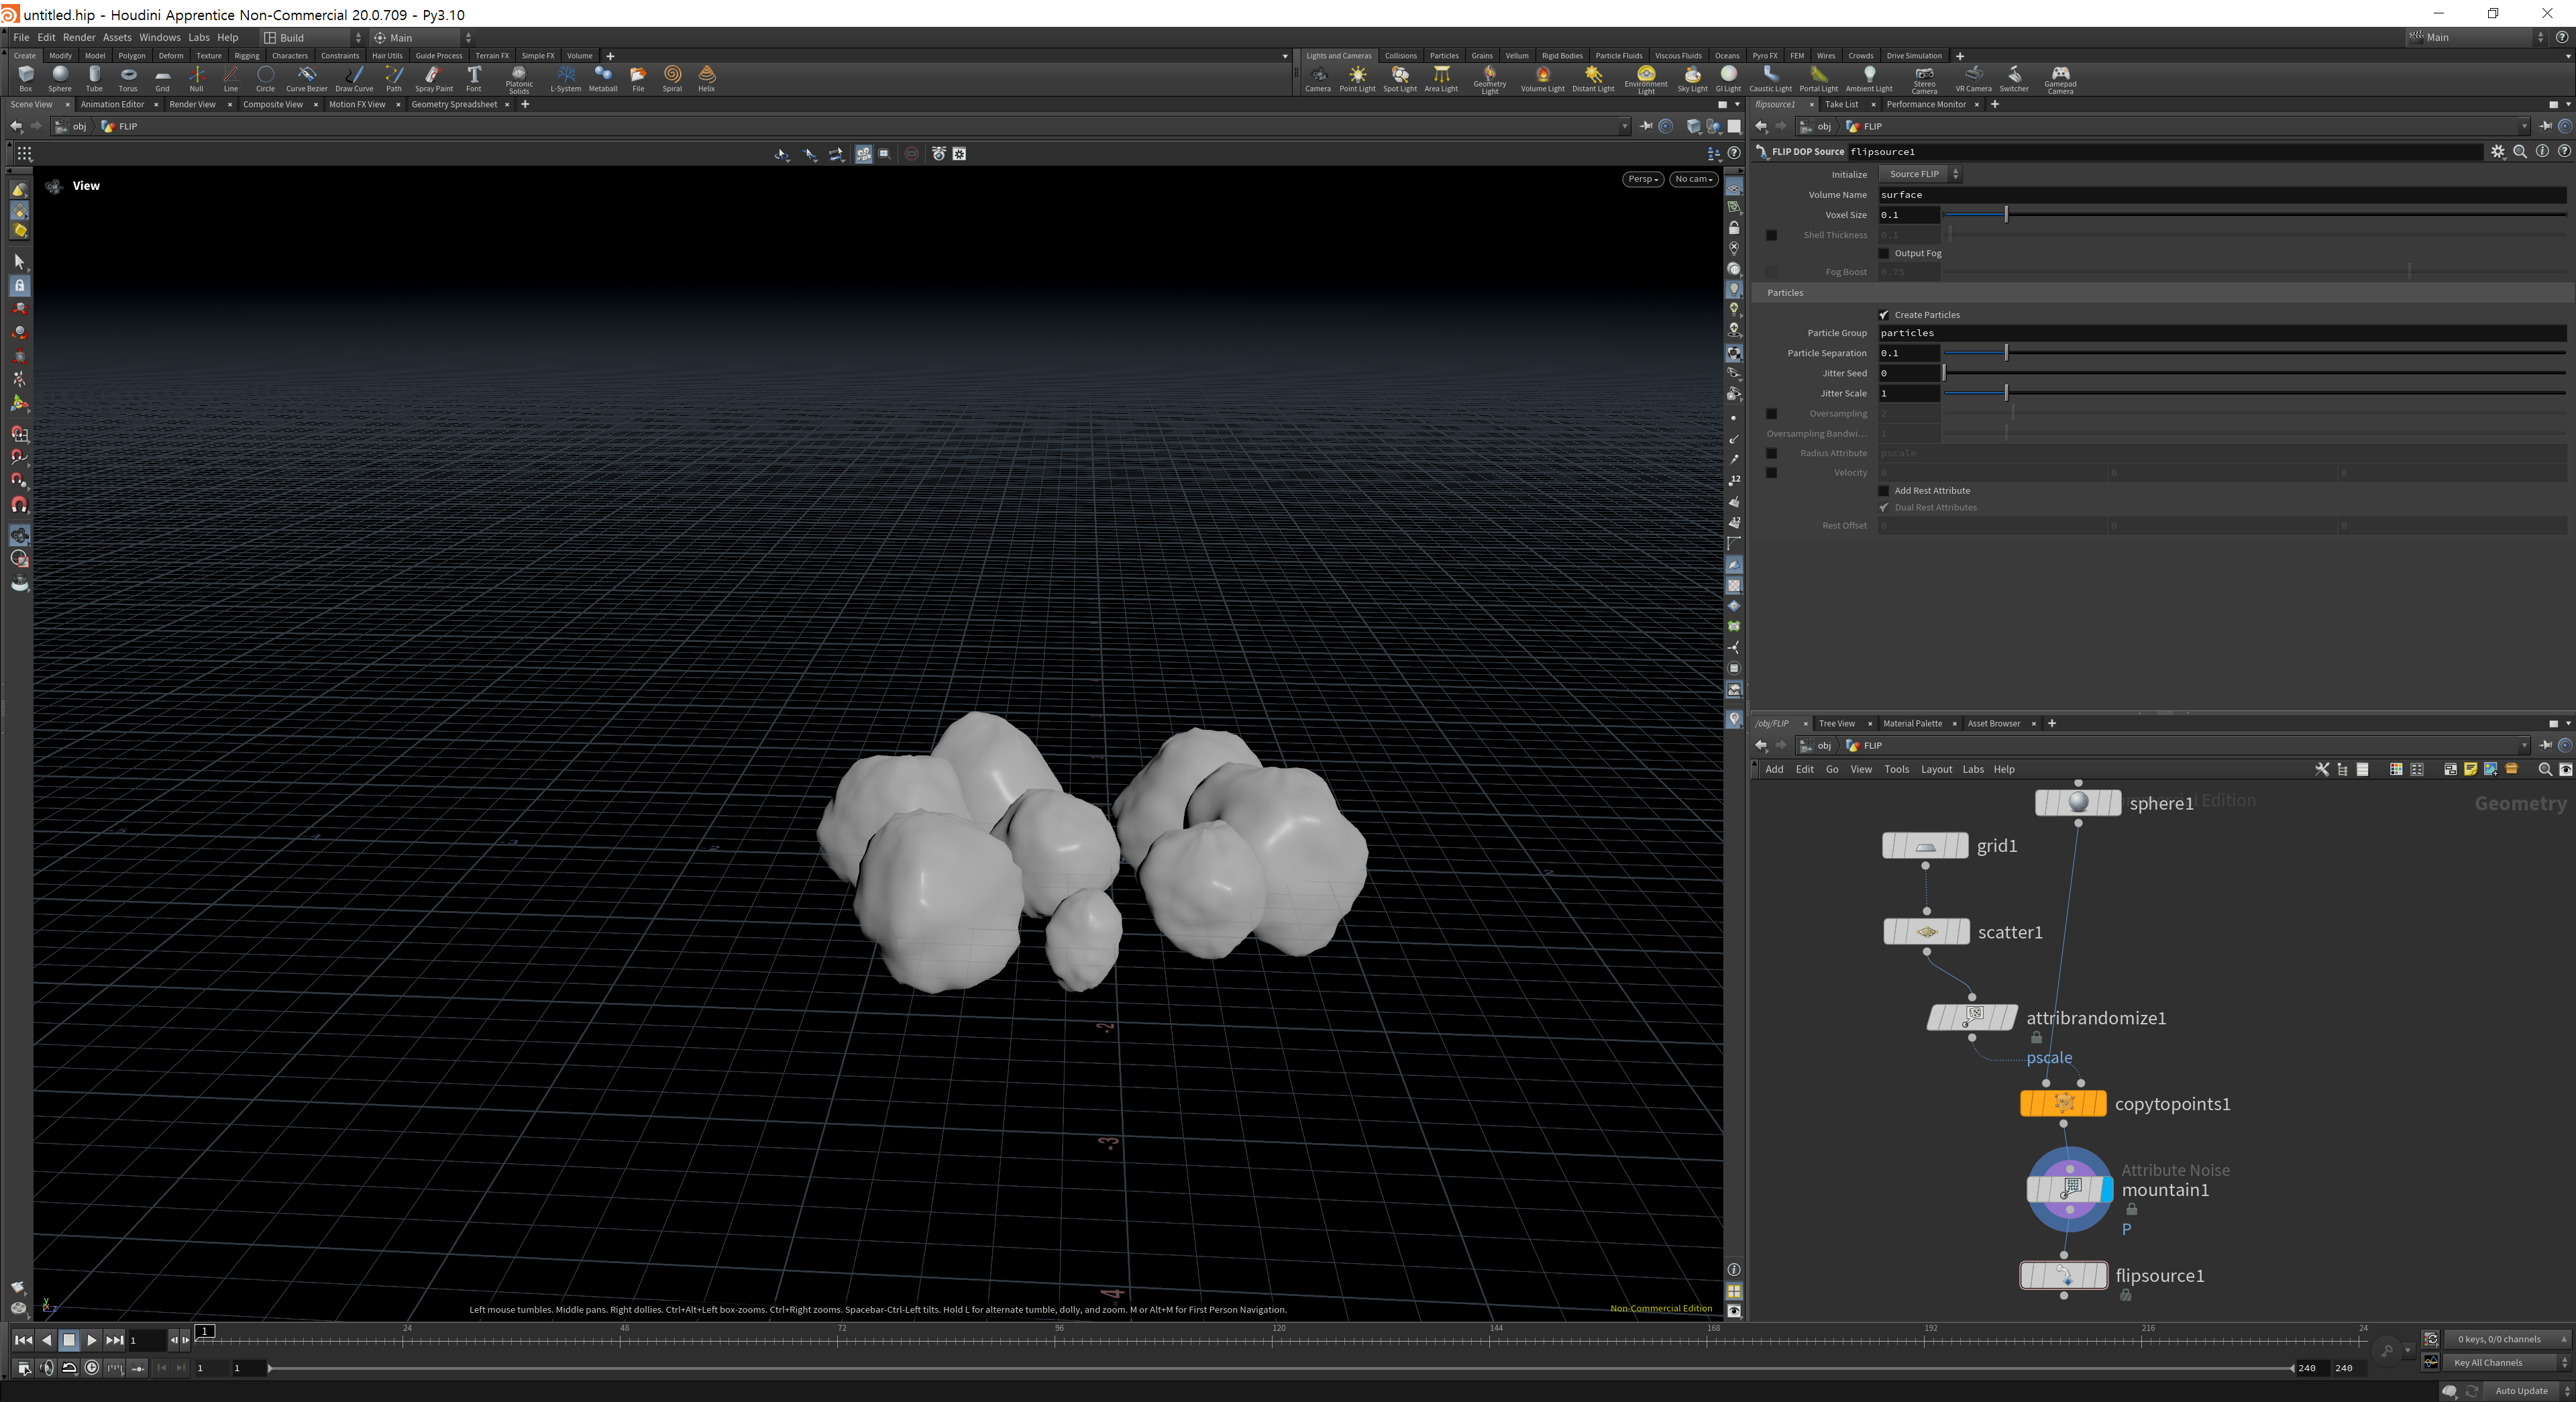Click the Spiral shelf tool

pos(672,77)
